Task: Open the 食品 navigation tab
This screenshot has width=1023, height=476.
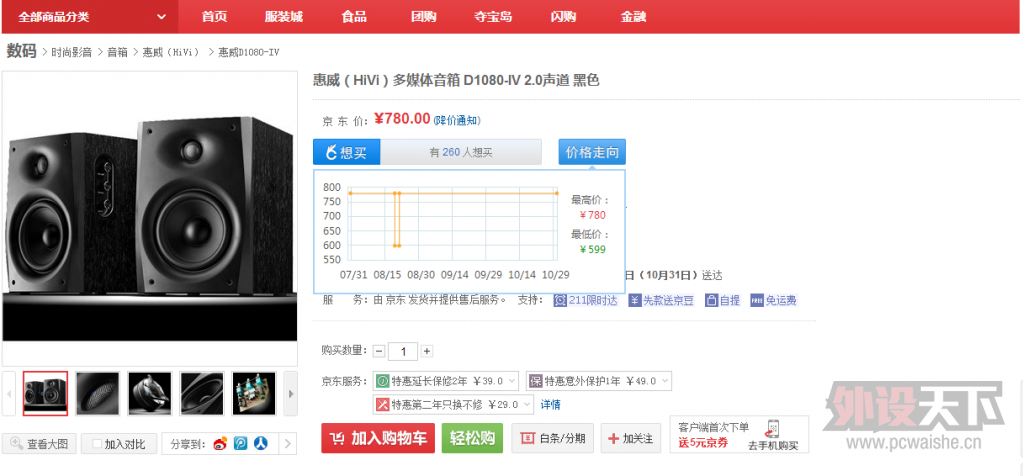Action: pyautogui.click(x=354, y=17)
